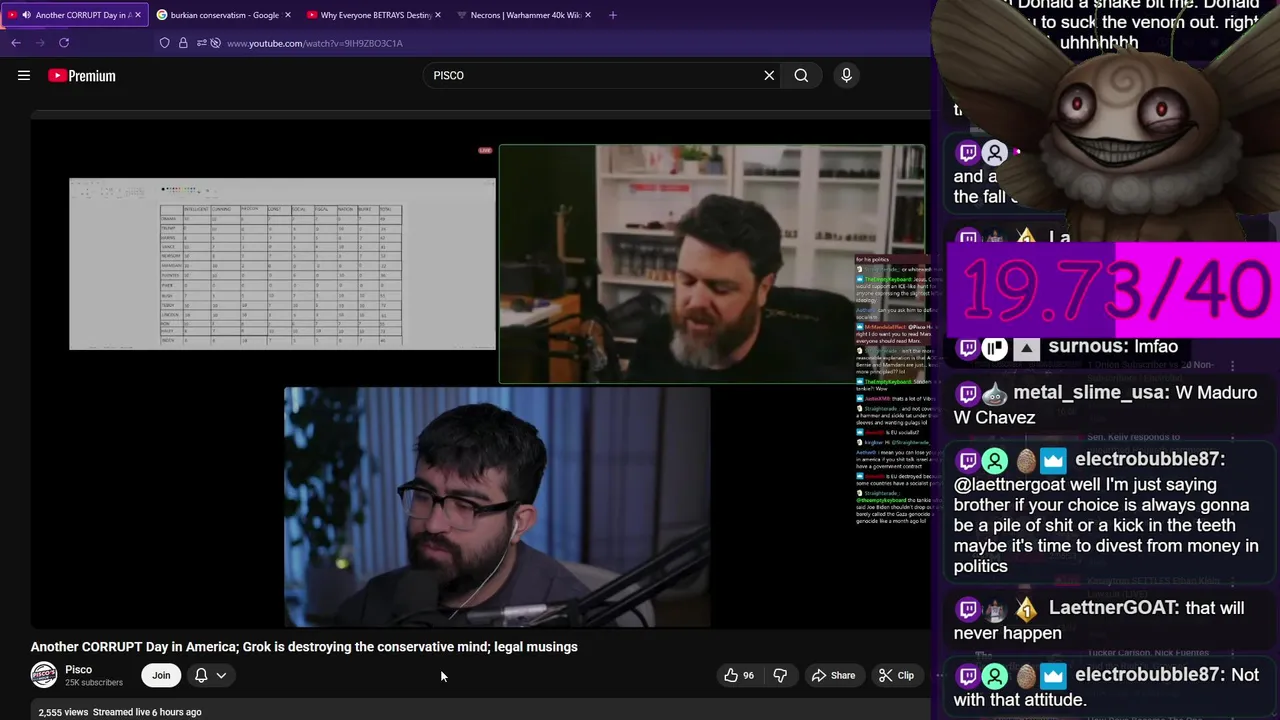This screenshot has height=720, width=1280.
Task: Close the Necrons Warhammer 40k Wiki tab
Action: pyautogui.click(x=587, y=15)
